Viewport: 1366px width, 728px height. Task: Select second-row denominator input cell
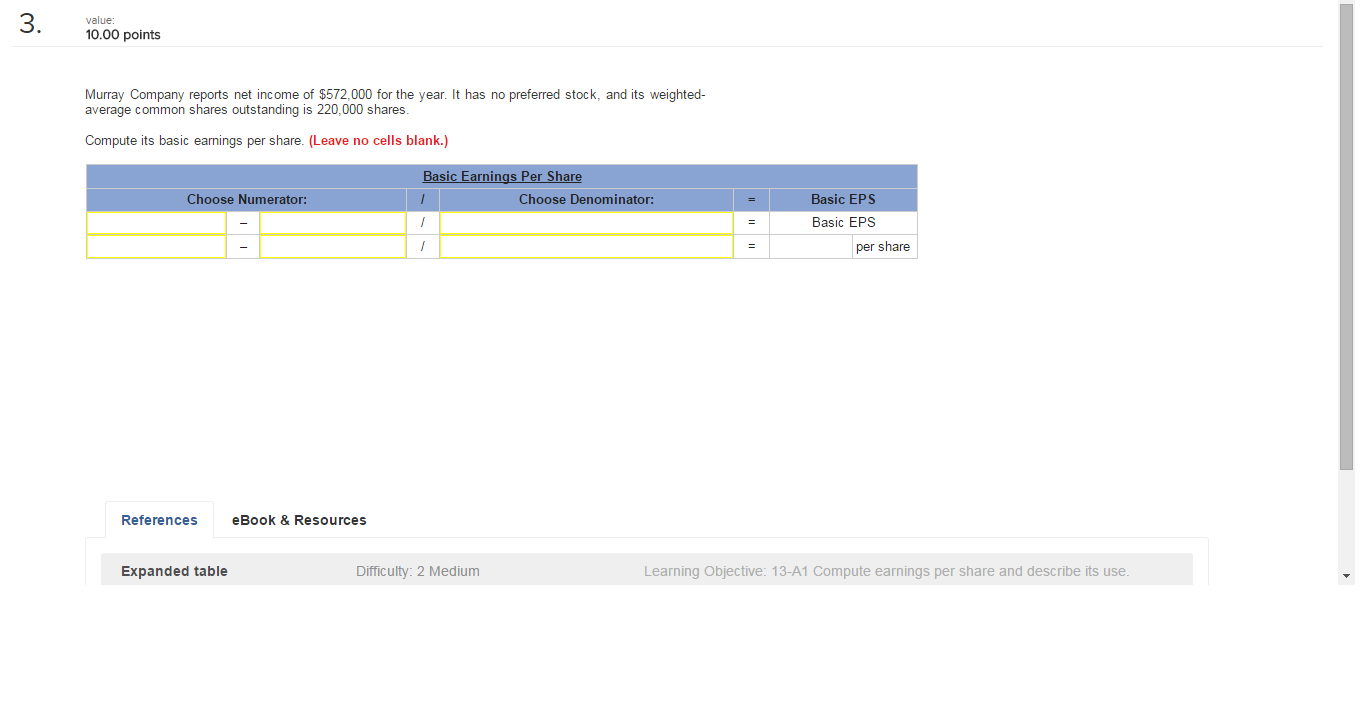coord(586,247)
